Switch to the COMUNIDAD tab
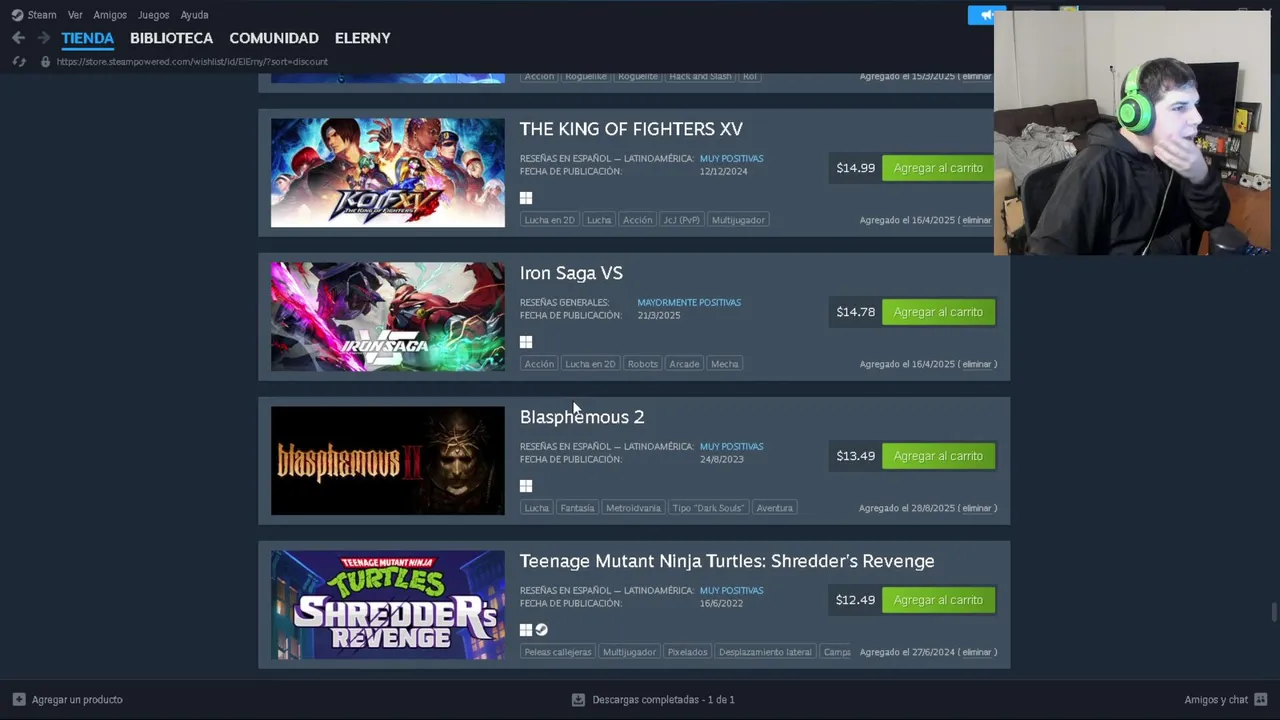 [x=274, y=38]
